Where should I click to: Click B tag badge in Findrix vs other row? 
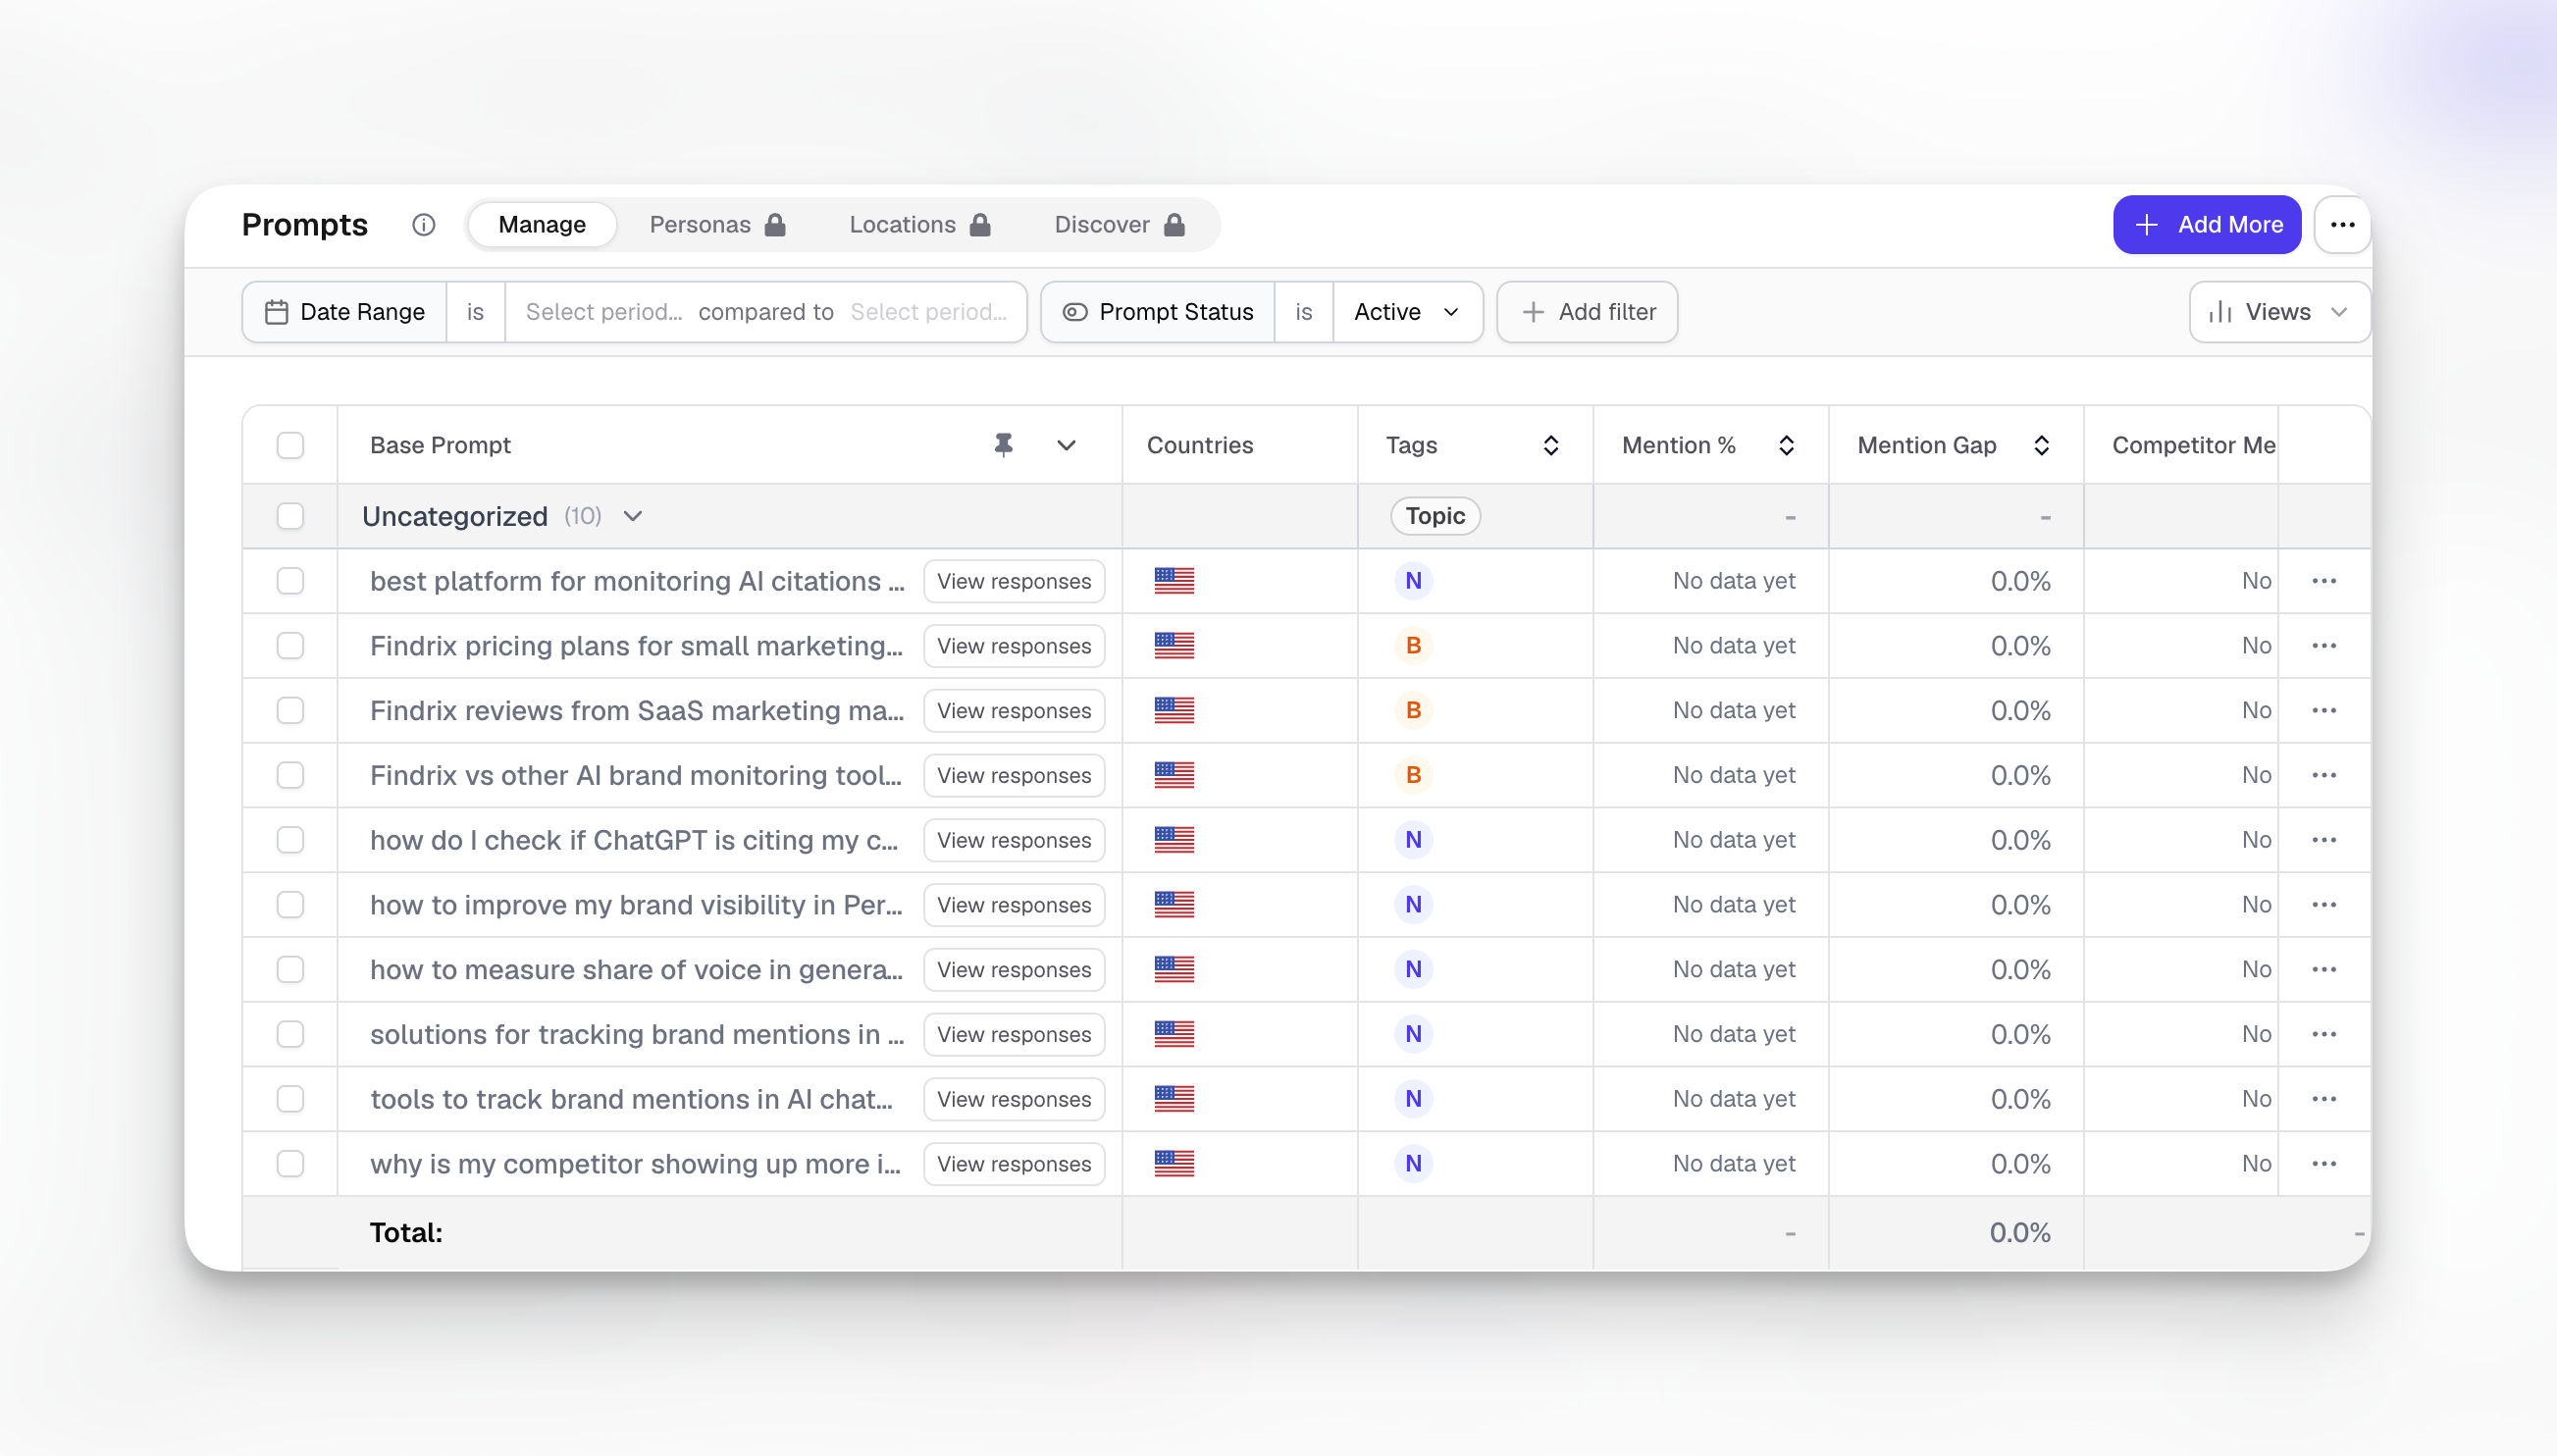[1413, 775]
